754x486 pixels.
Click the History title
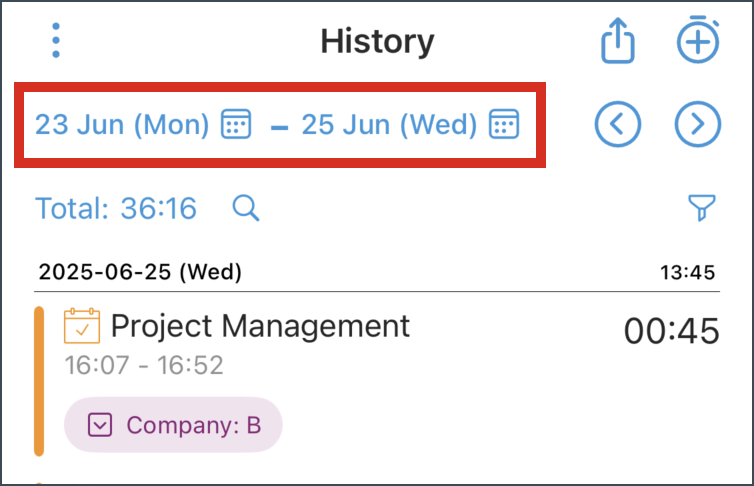click(377, 41)
